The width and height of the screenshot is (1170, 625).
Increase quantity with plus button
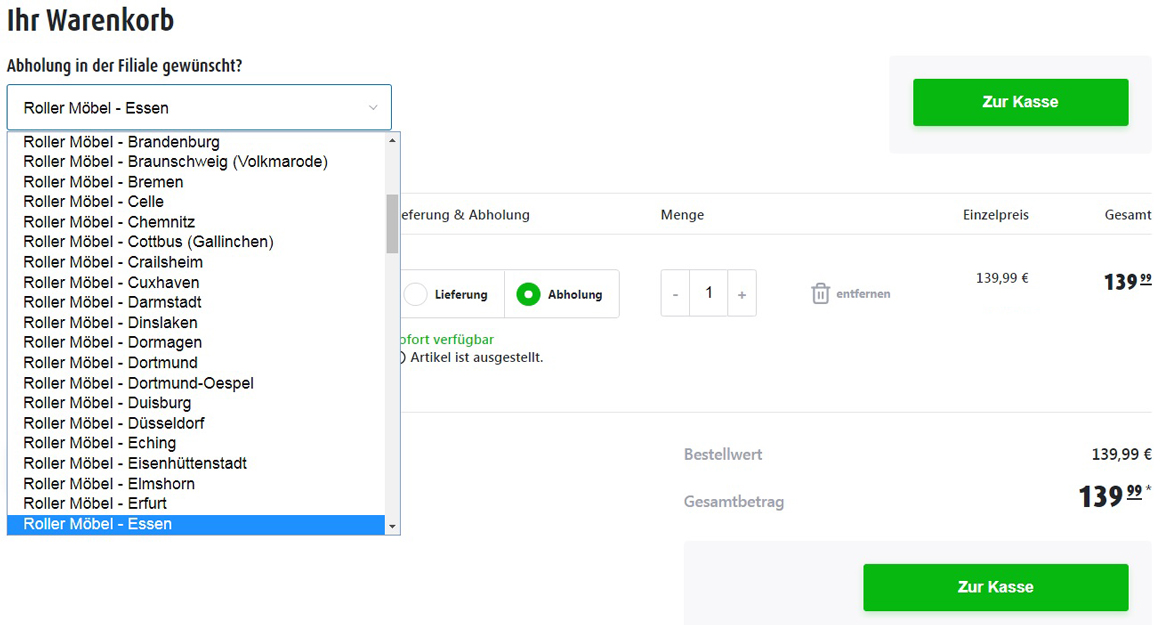742,293
